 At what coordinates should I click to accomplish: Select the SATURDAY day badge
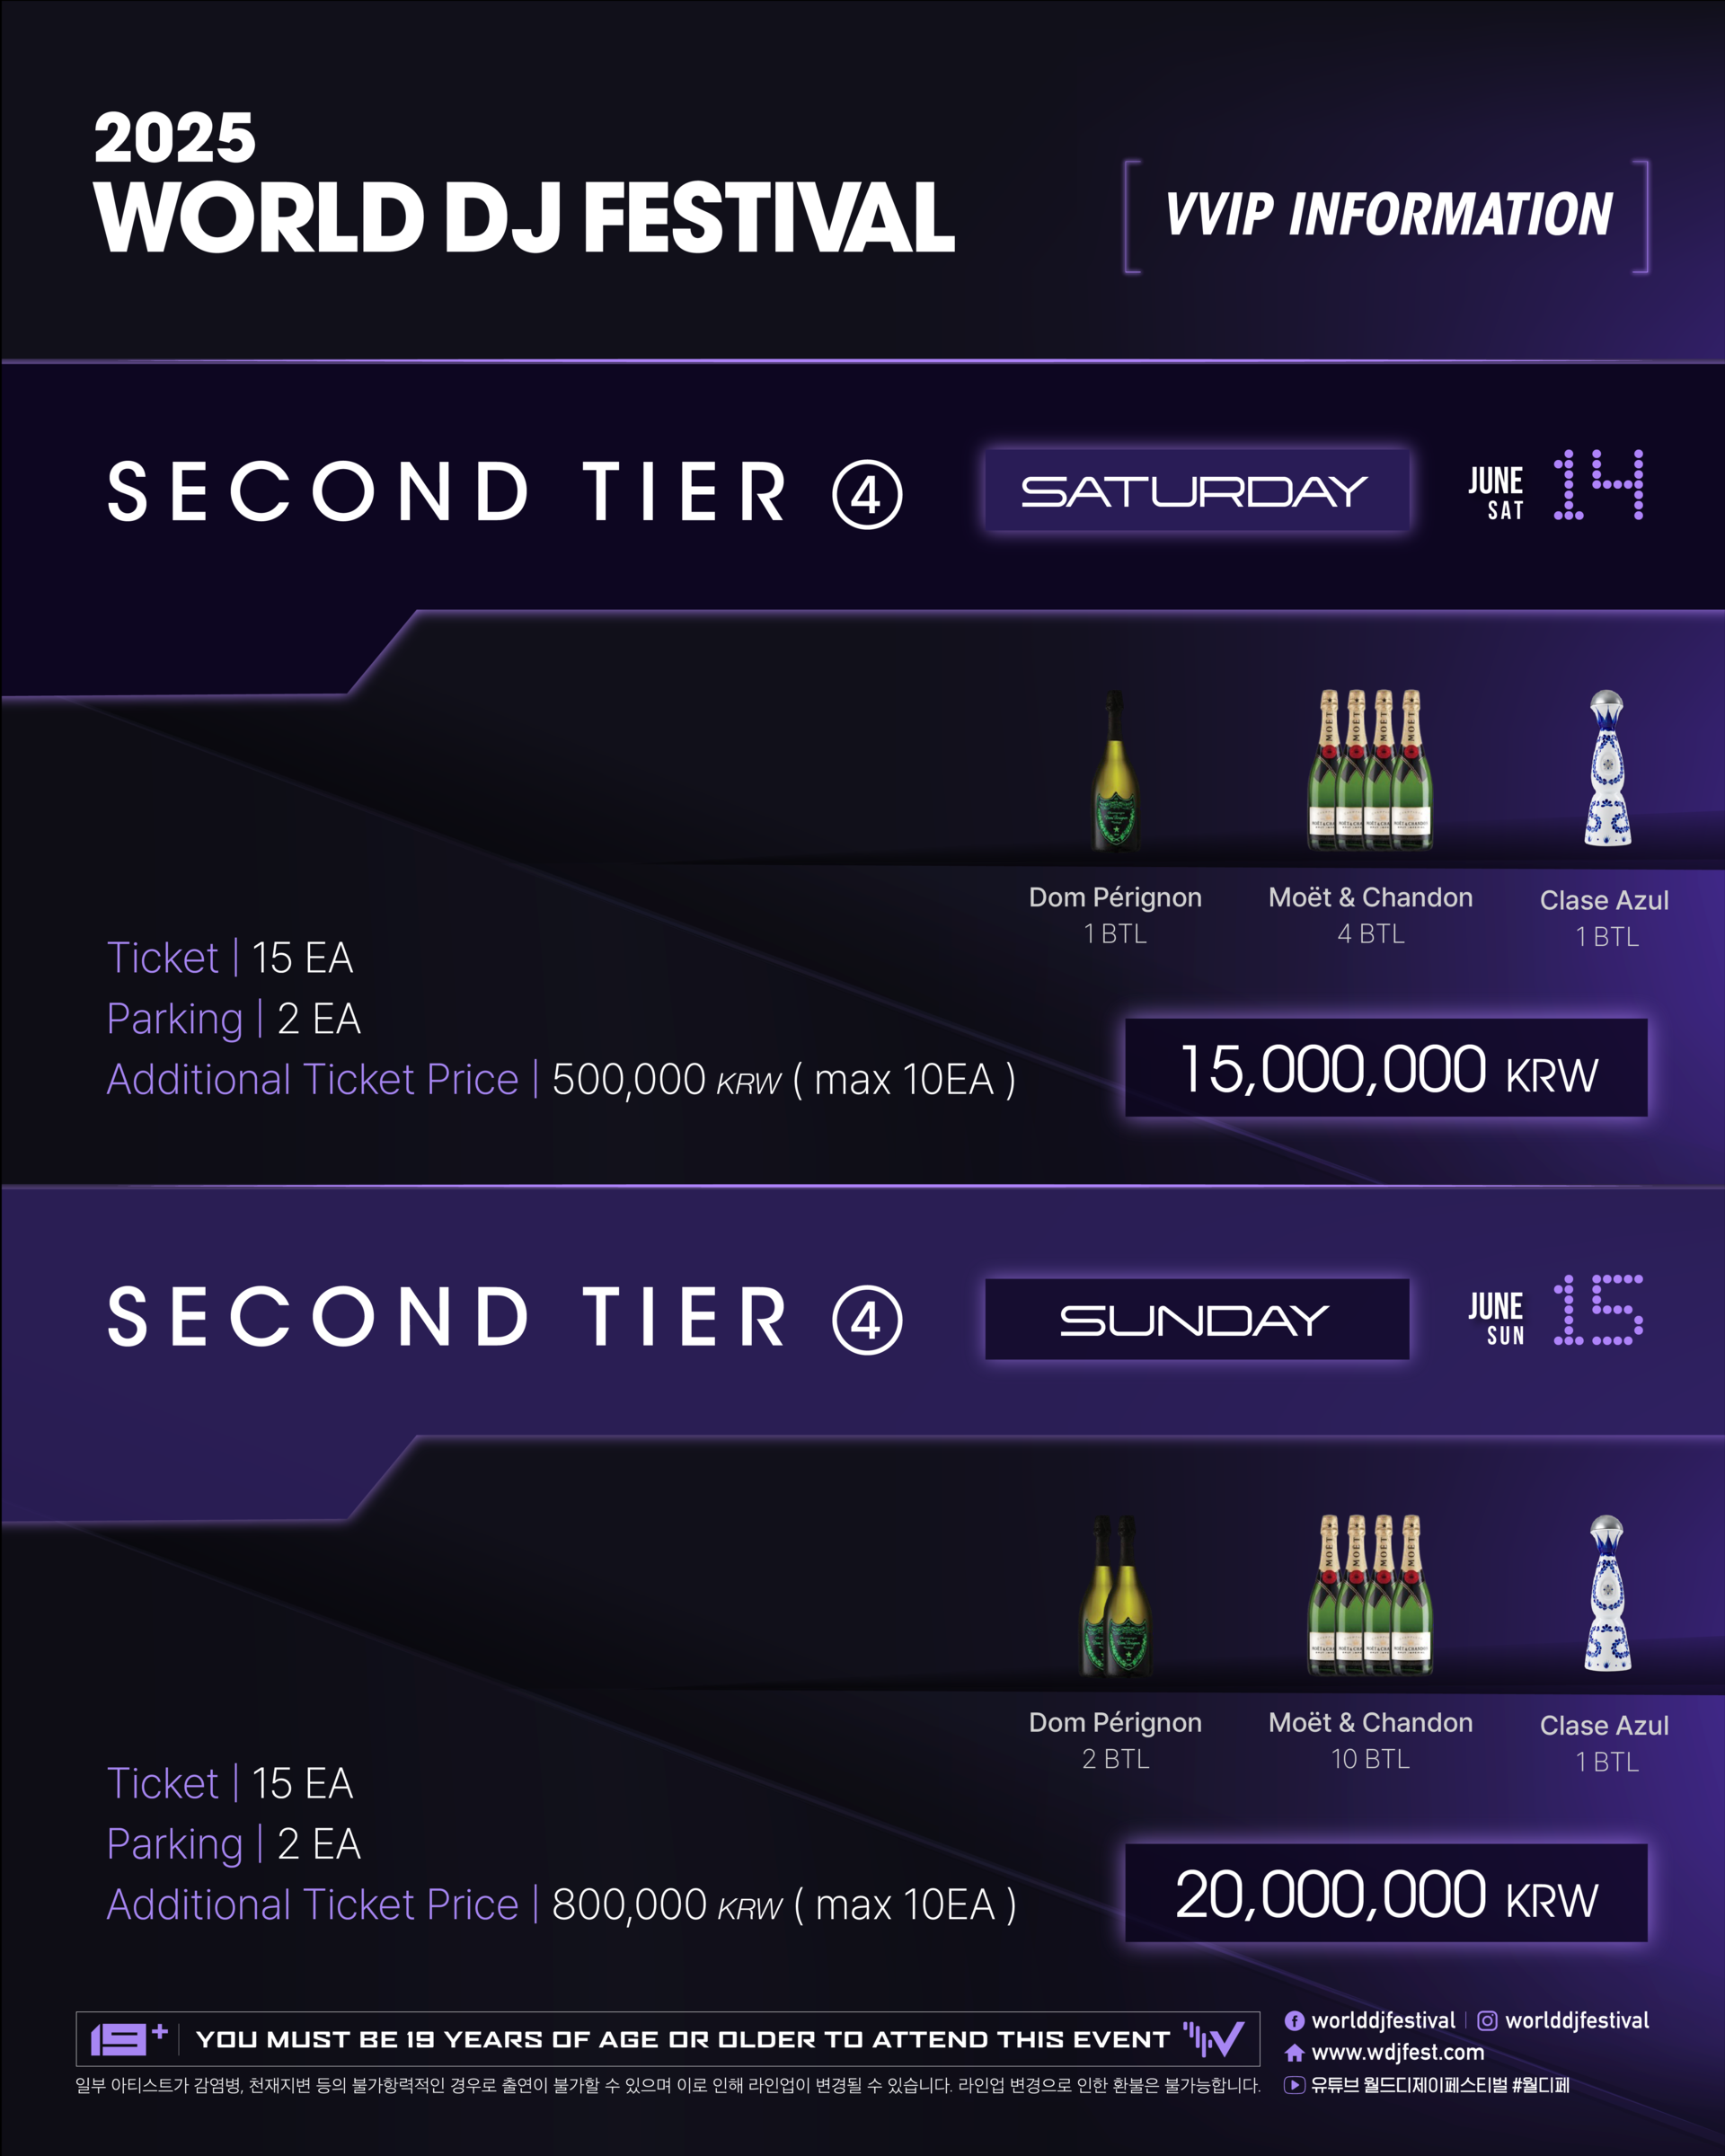tap(1197, 490)
